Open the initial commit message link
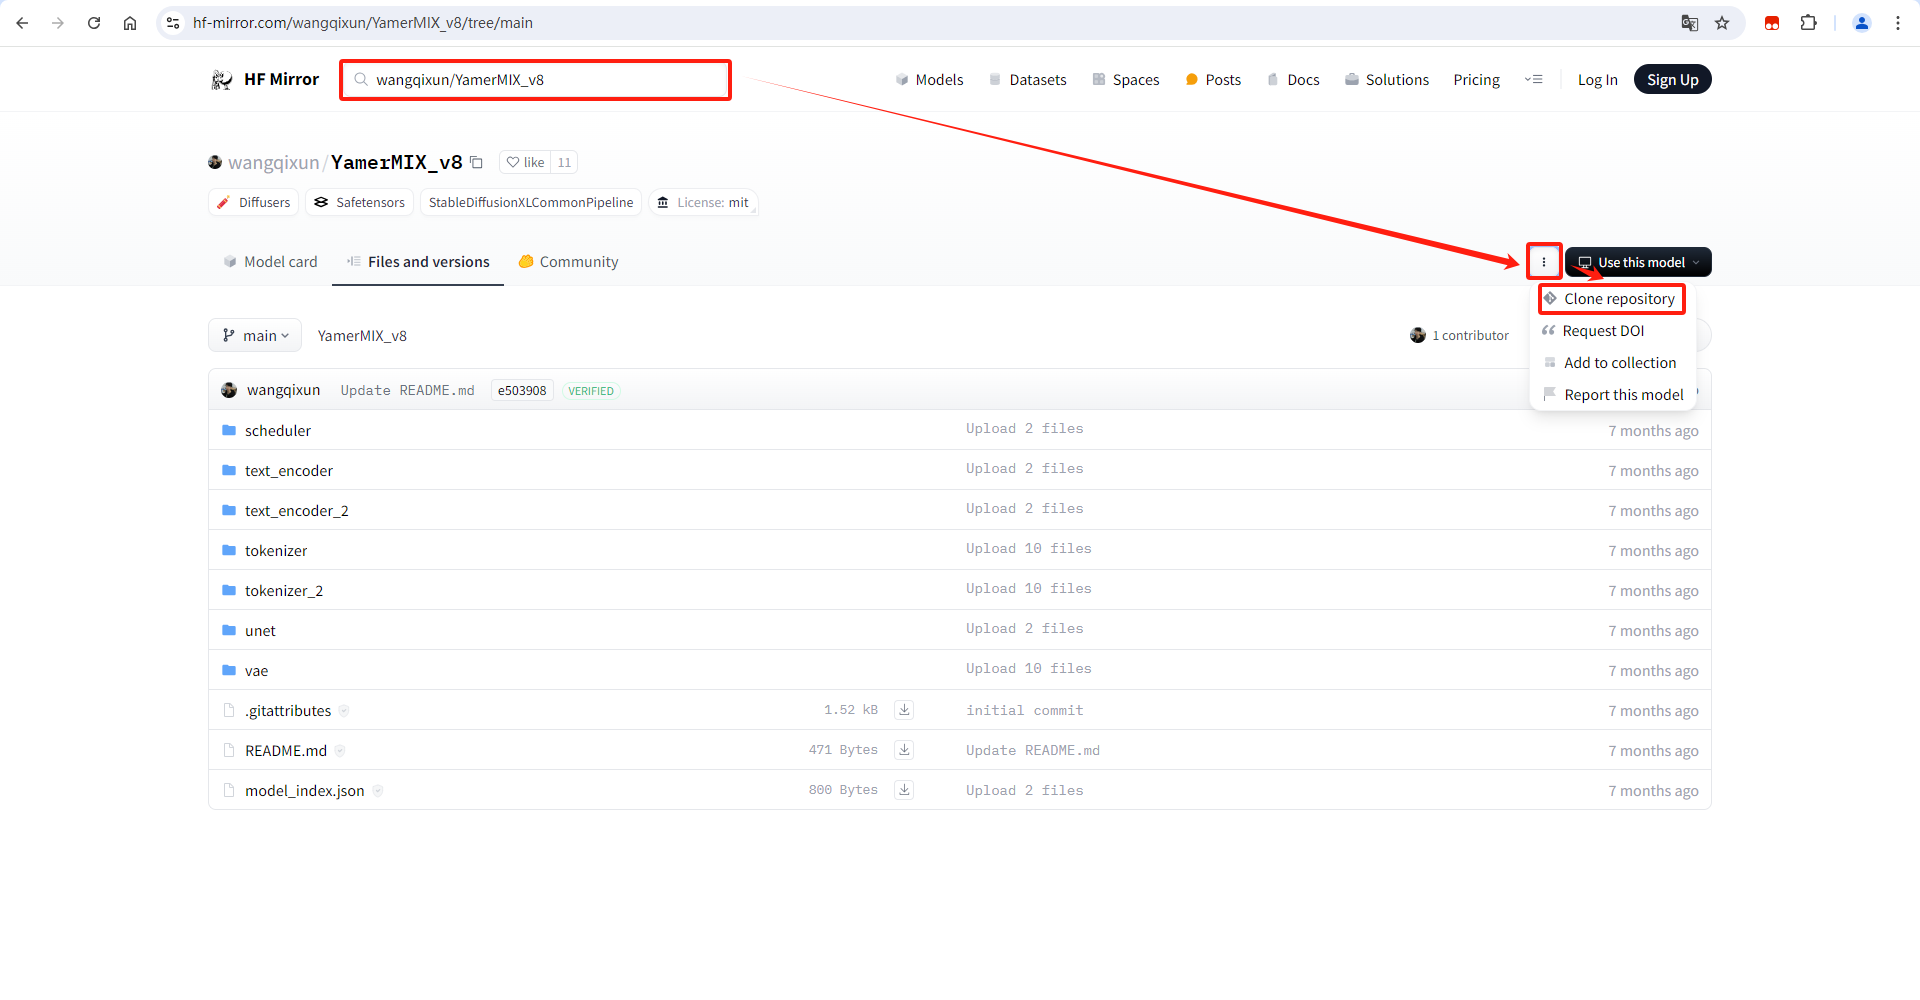1920x1000 pixels. [1025, 711]
